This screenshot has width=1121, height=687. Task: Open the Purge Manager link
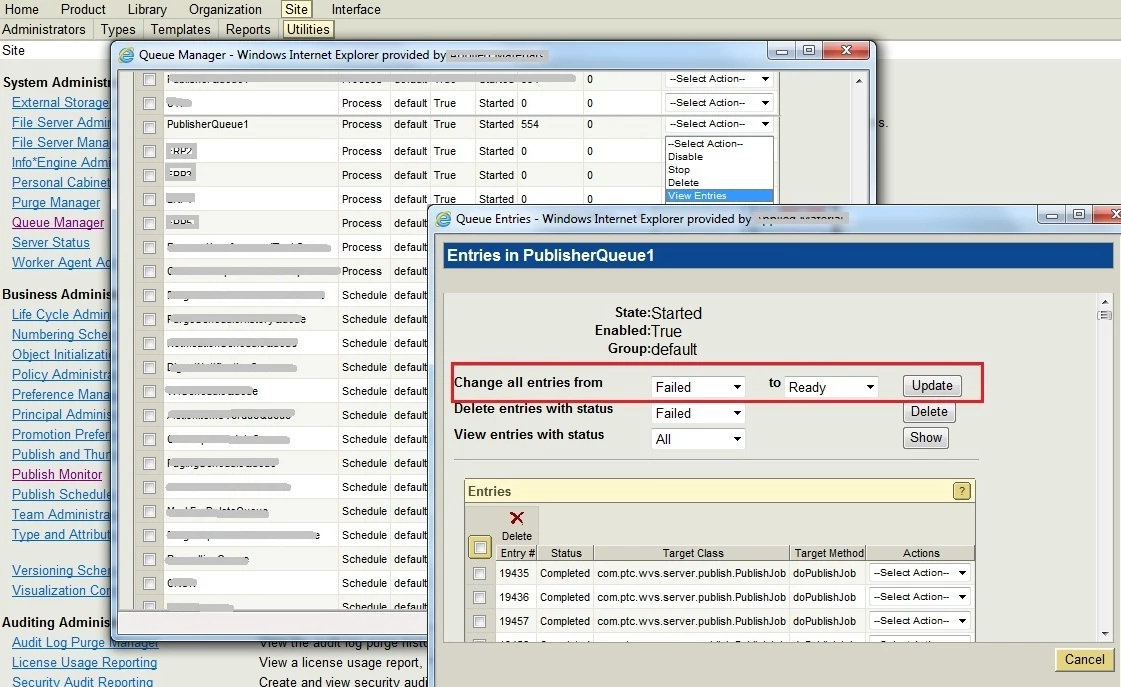coord(56,202)
